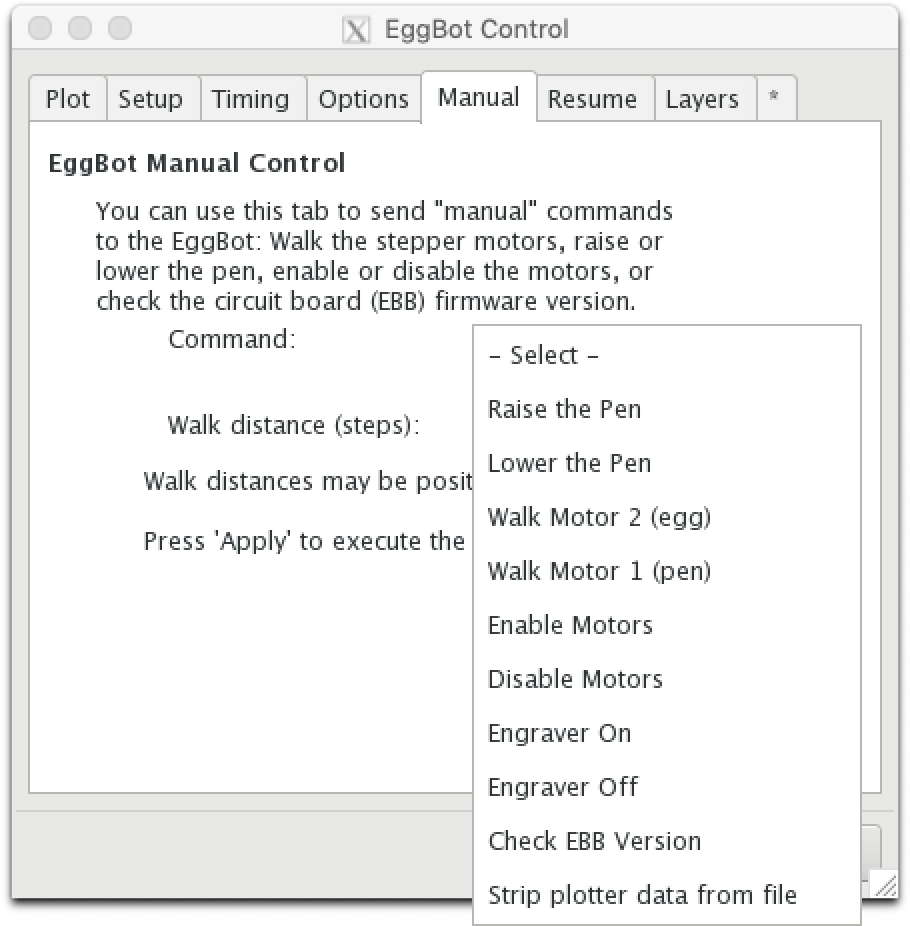Select the Manual tab
Viewport: 910px width, 926px height.
pos(478,97)
